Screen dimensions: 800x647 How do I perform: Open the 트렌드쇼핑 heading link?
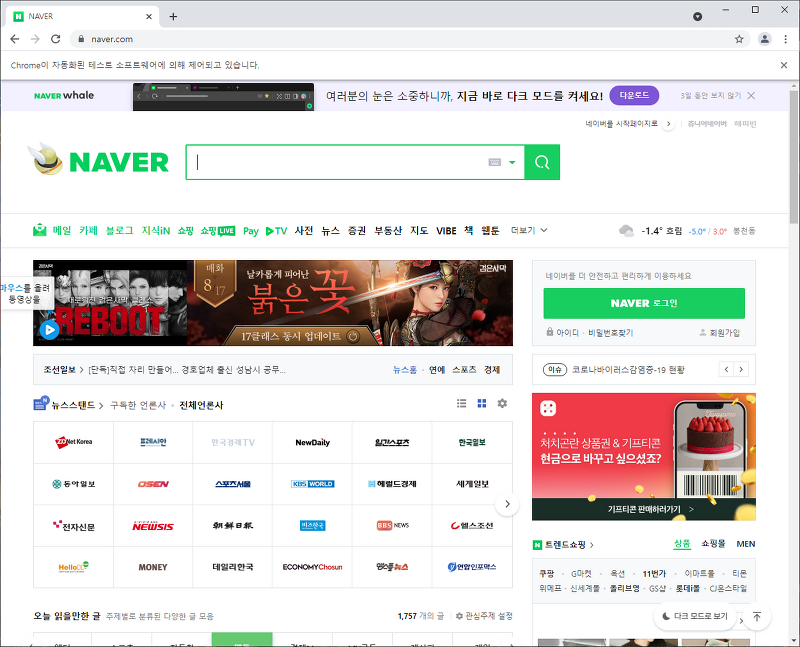point(563,544)
